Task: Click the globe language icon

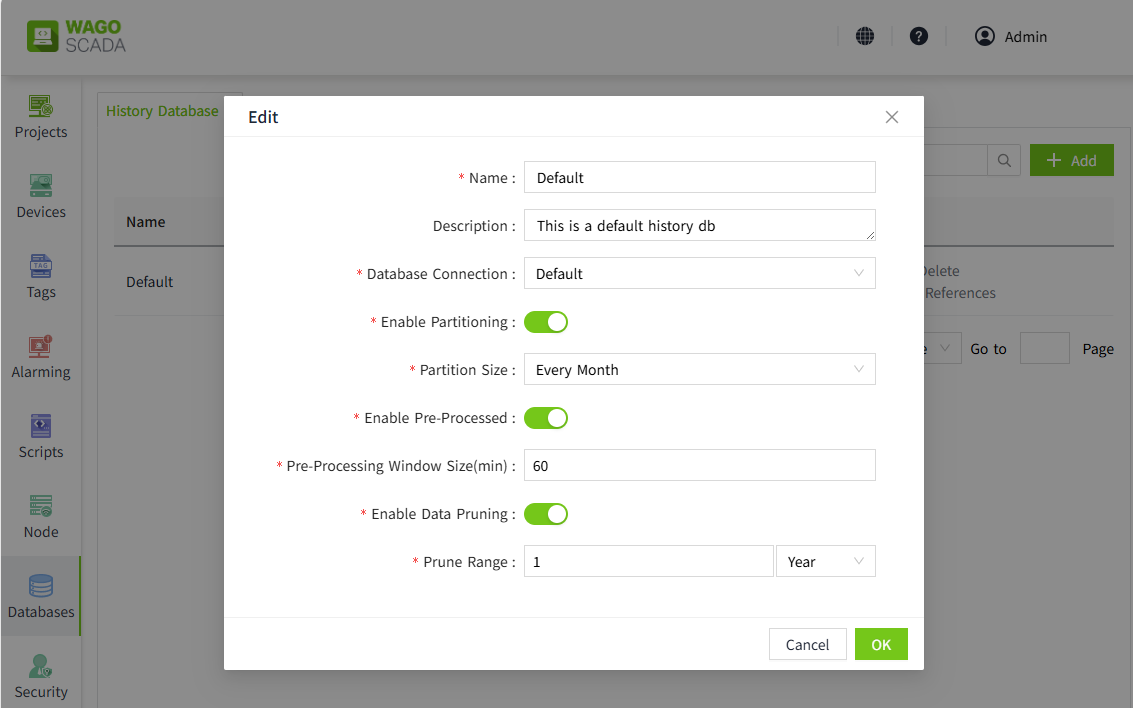Action: click(865, 36)
